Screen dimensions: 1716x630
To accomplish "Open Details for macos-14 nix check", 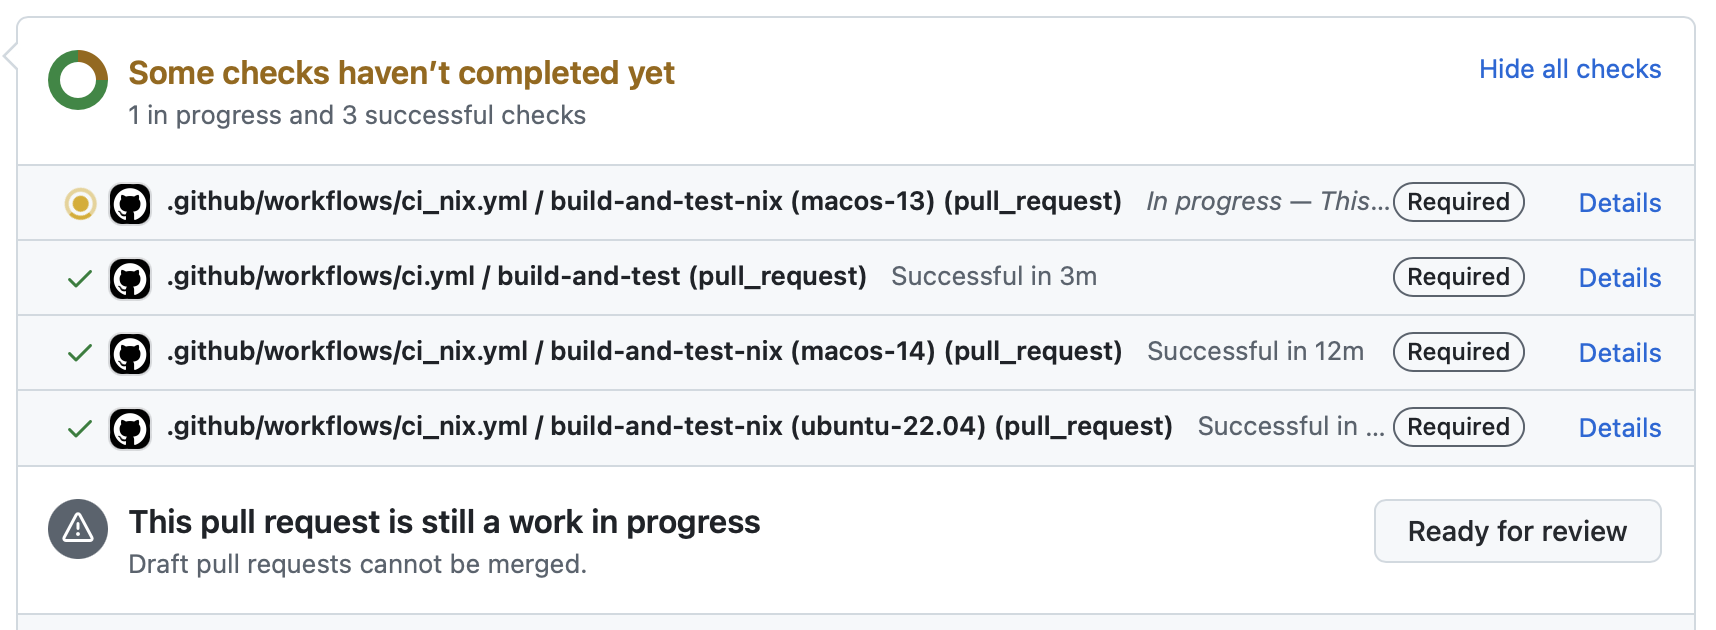I will (1619, 353).
